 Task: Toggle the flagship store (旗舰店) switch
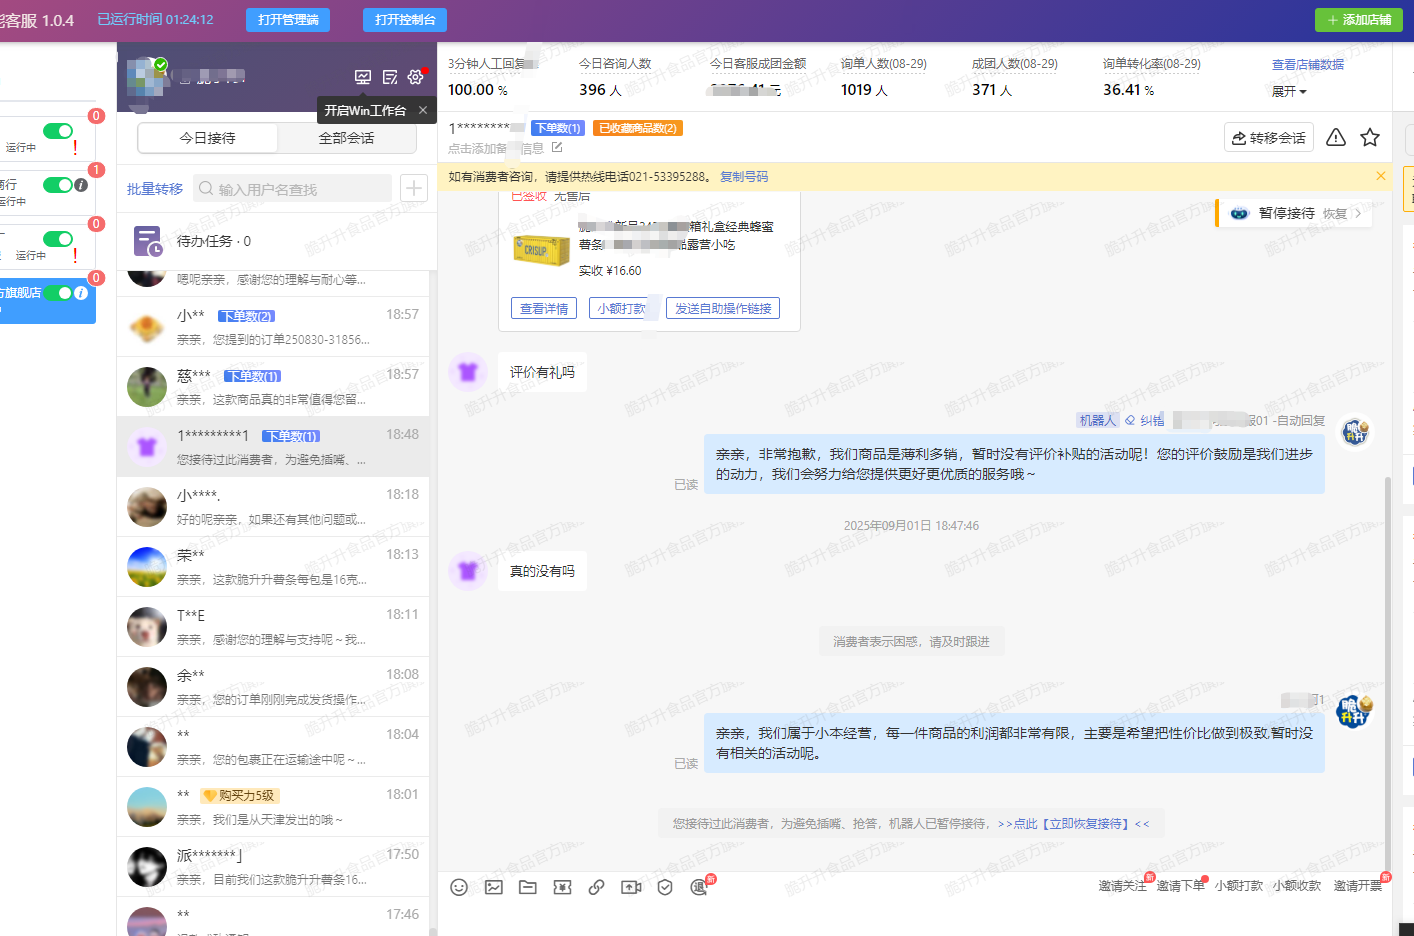[x=65, y=293]
